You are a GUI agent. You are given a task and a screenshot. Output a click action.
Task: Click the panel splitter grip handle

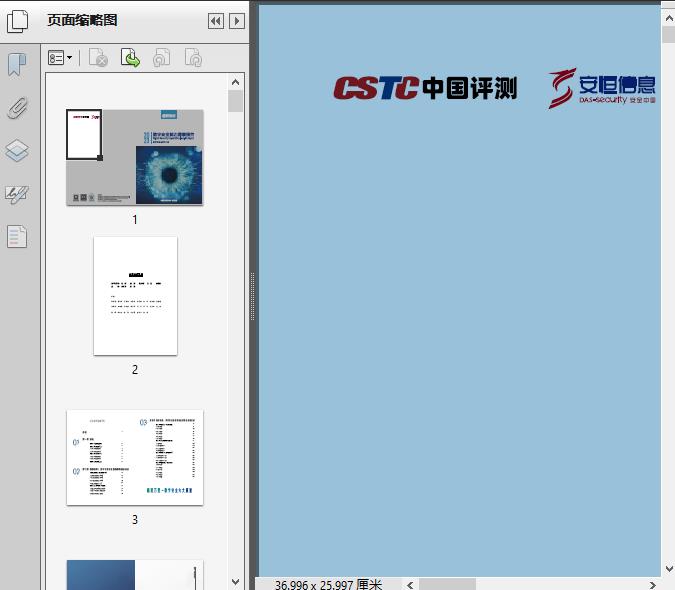[x=252, y=296]
